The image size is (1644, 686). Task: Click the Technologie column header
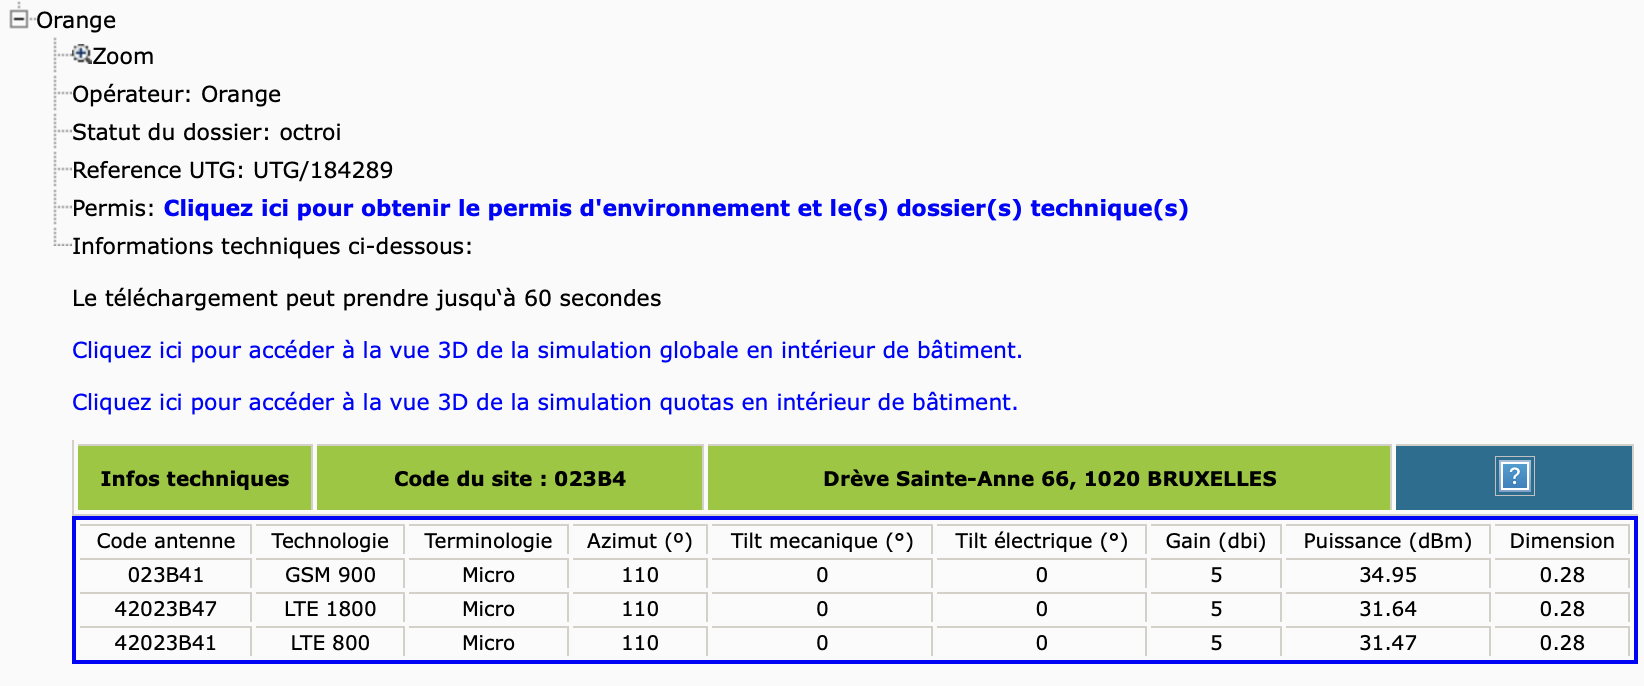click(330, 541)
